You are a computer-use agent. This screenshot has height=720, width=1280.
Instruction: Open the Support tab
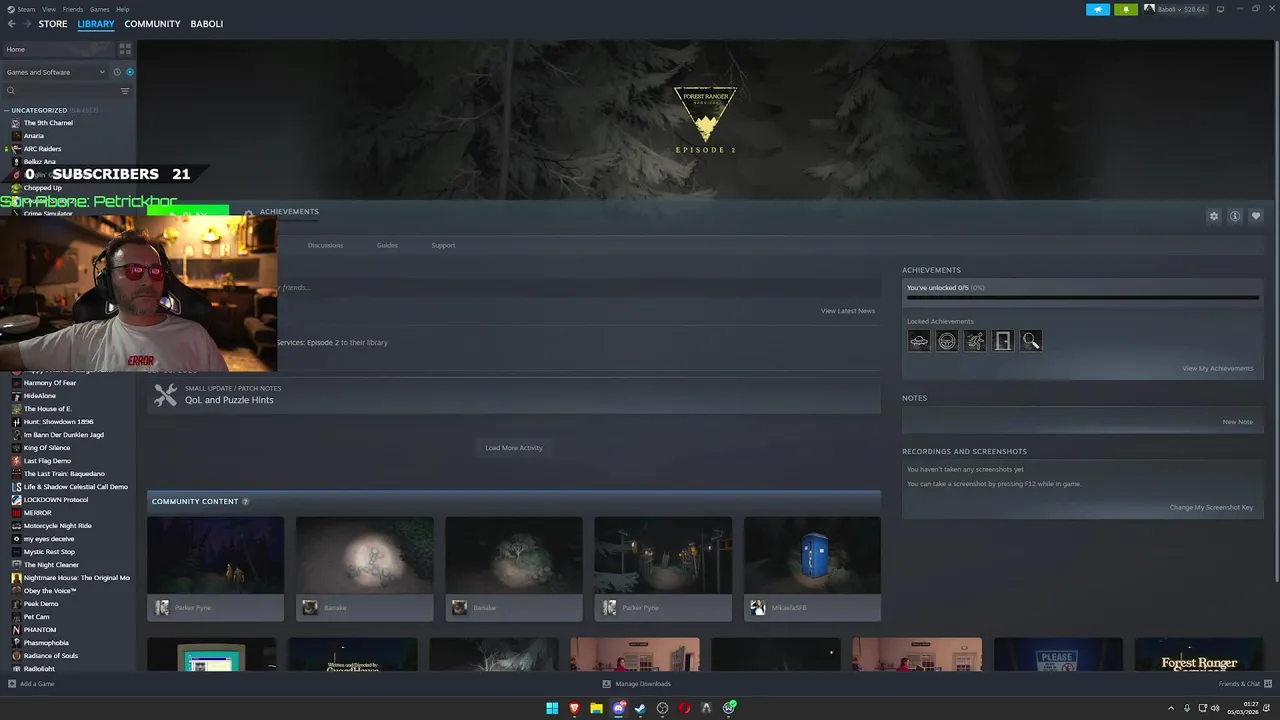click(x=443, y=245)
